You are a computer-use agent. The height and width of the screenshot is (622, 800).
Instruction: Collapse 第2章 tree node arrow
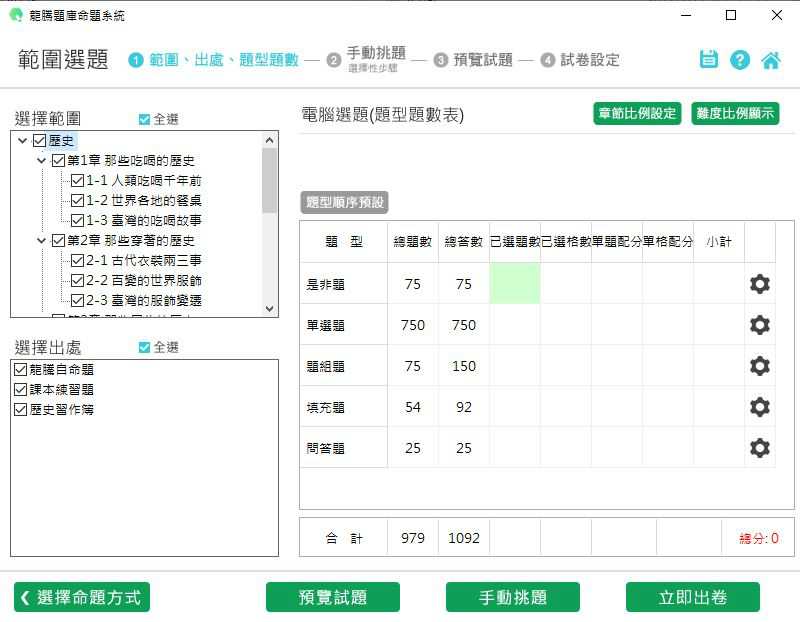pos(41,240)
